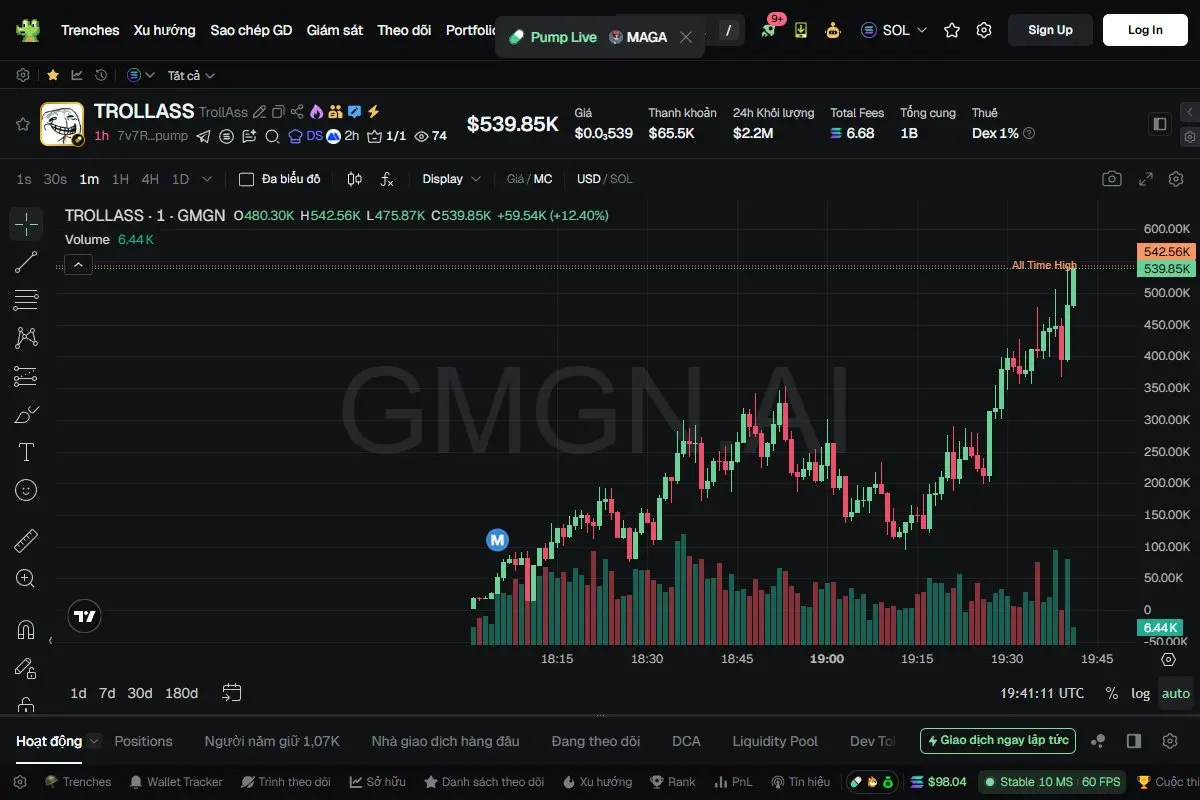Click the GMGN frog logo
The width and height of the screenshot is (1200, 800).
(28, 30)
